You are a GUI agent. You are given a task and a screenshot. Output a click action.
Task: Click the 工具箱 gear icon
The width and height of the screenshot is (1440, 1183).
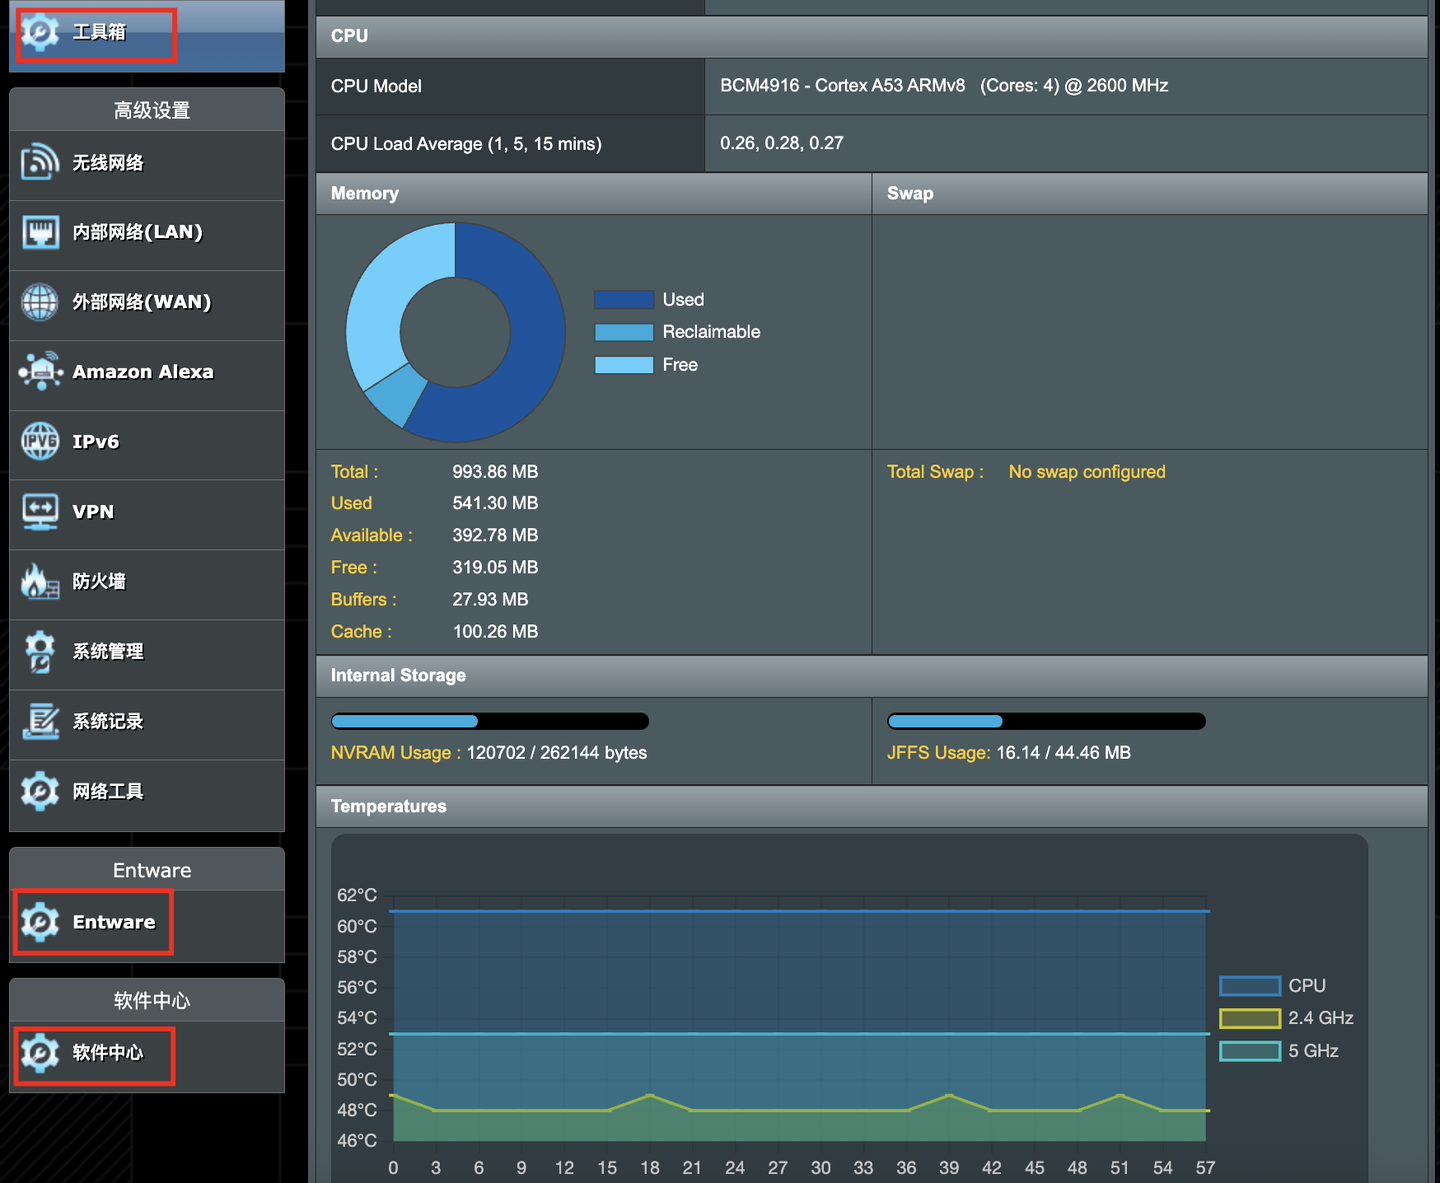(x=40, y=32)
